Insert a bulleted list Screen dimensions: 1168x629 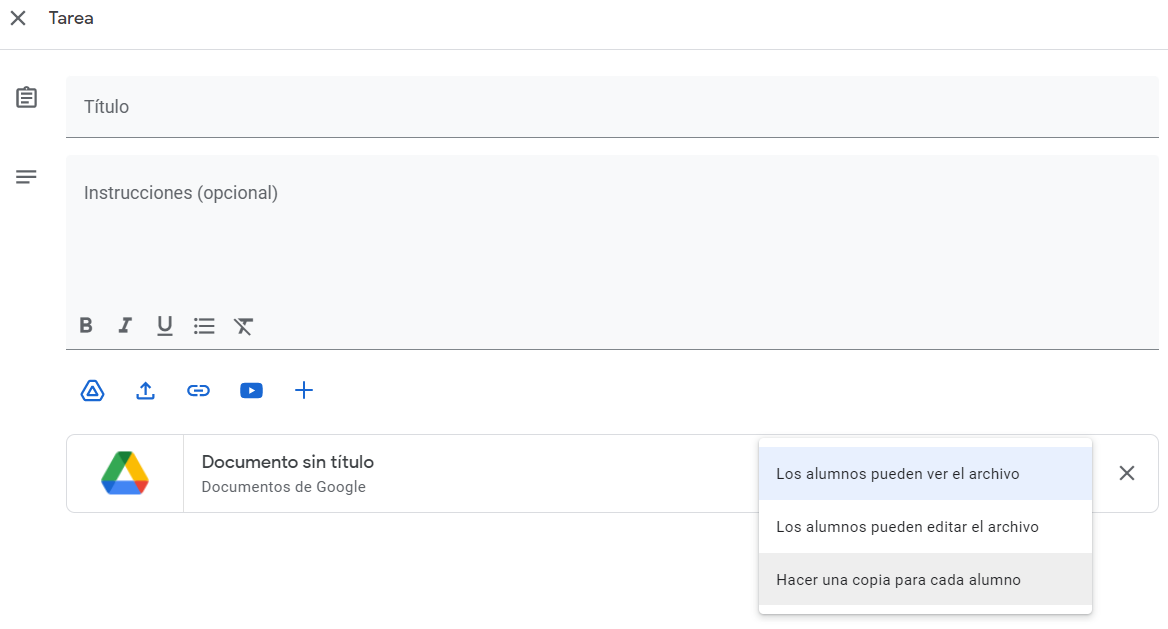[x=204, y=326]
